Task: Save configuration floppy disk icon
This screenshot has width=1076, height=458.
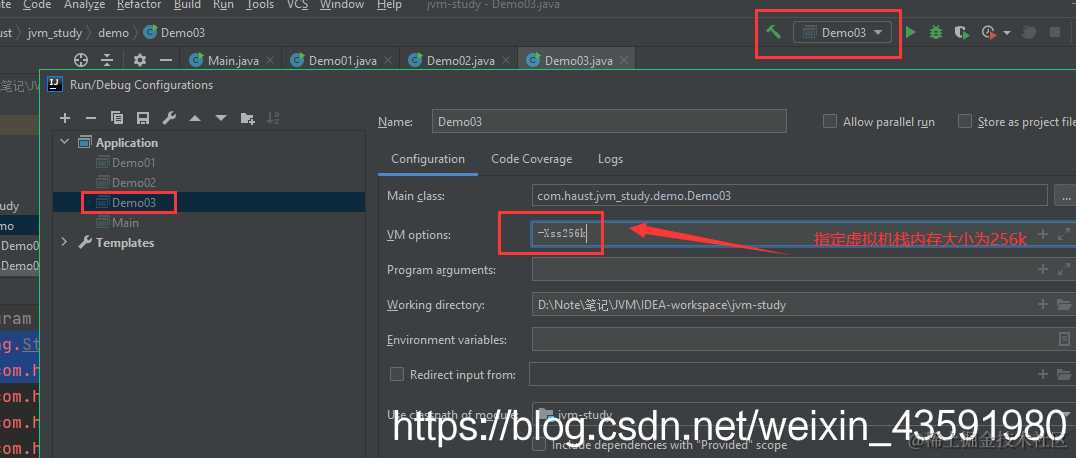Action: [x=143, y=118]
